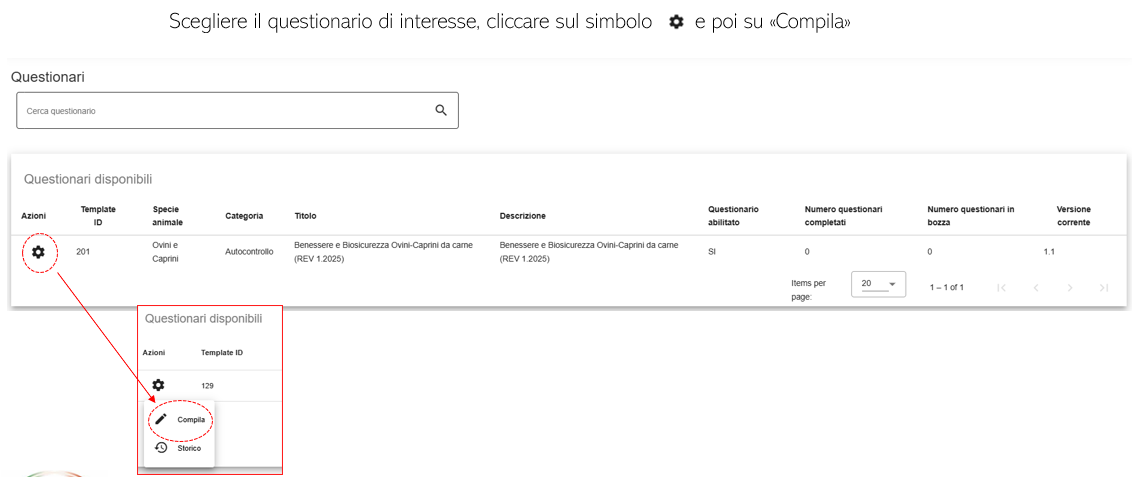Click the gear icon beside template 129
The height and width of the screenshot is (477, 1142).
coord(158,385)
